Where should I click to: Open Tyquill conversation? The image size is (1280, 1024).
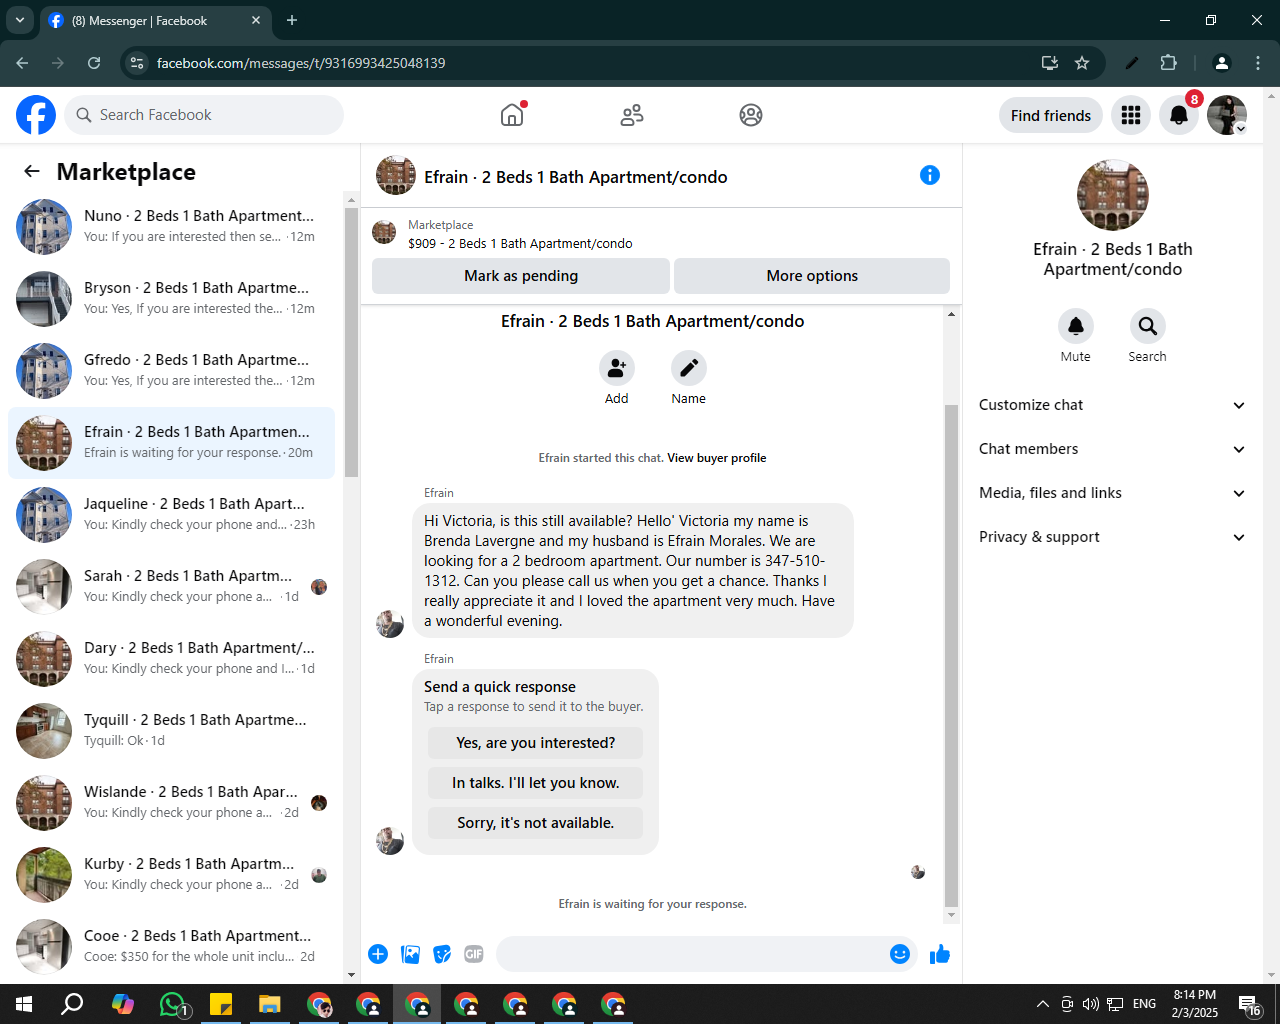172,731
